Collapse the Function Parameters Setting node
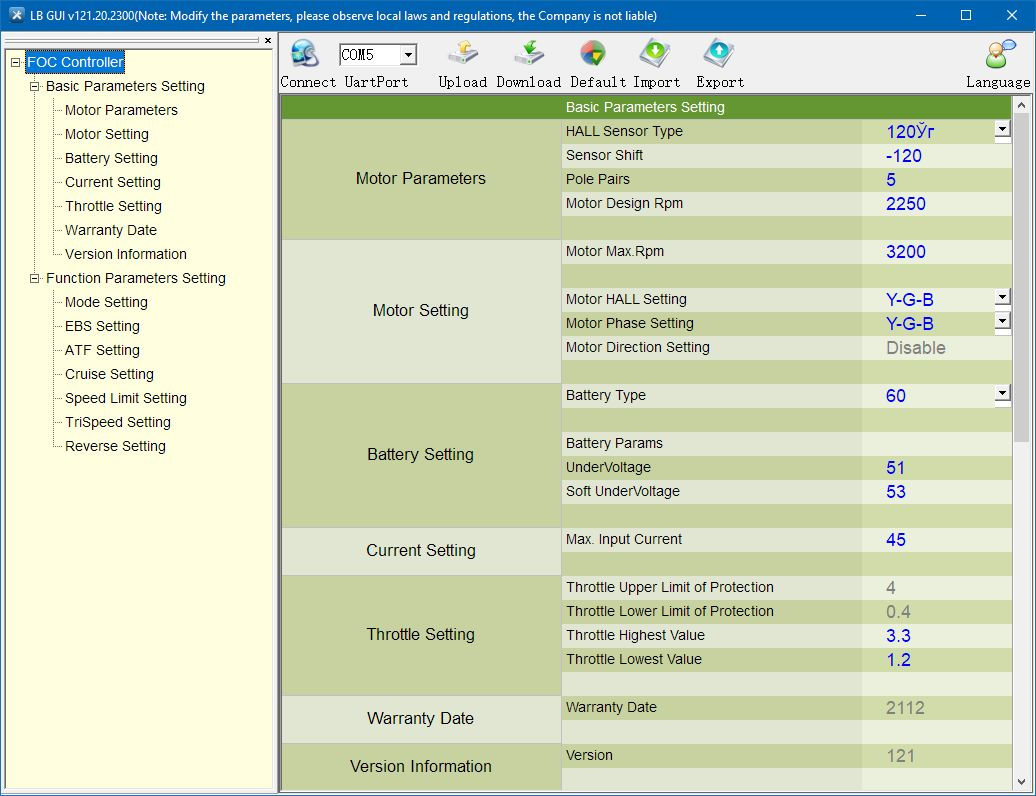 35,278
